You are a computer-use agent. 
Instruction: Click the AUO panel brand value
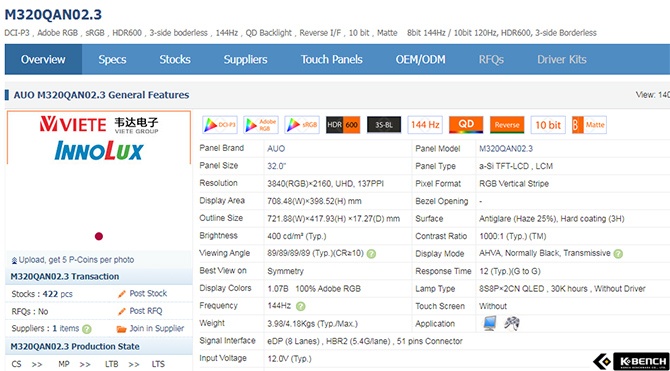pyautogui.click(x=276, y=149)
